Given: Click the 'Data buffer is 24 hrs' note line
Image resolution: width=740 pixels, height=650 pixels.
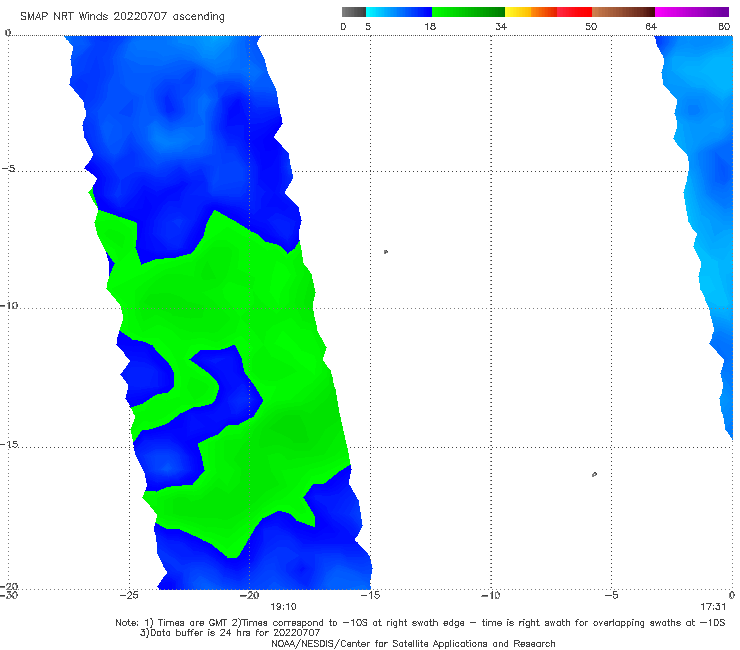Looking at the screenshot, I should click(230, 633).
